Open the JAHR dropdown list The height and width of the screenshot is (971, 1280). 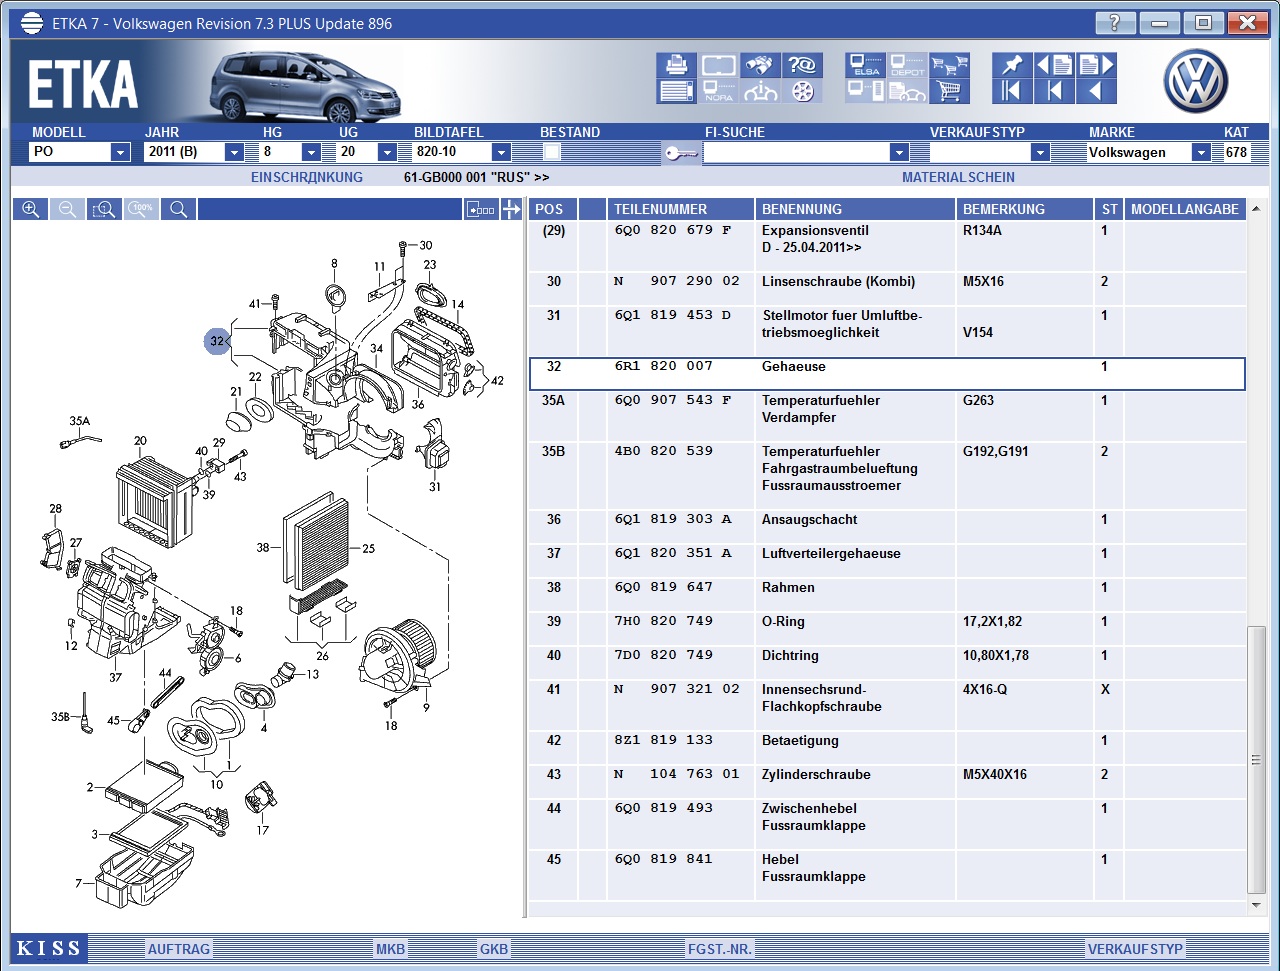tap(234, 152)
